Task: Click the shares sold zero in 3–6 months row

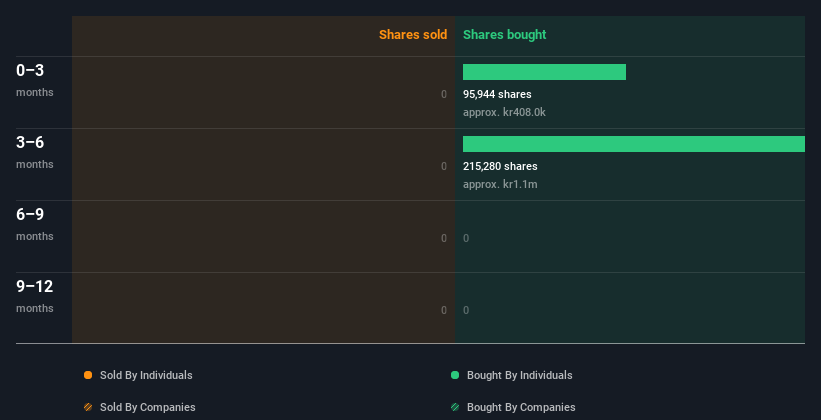Action: pos(444,167)
